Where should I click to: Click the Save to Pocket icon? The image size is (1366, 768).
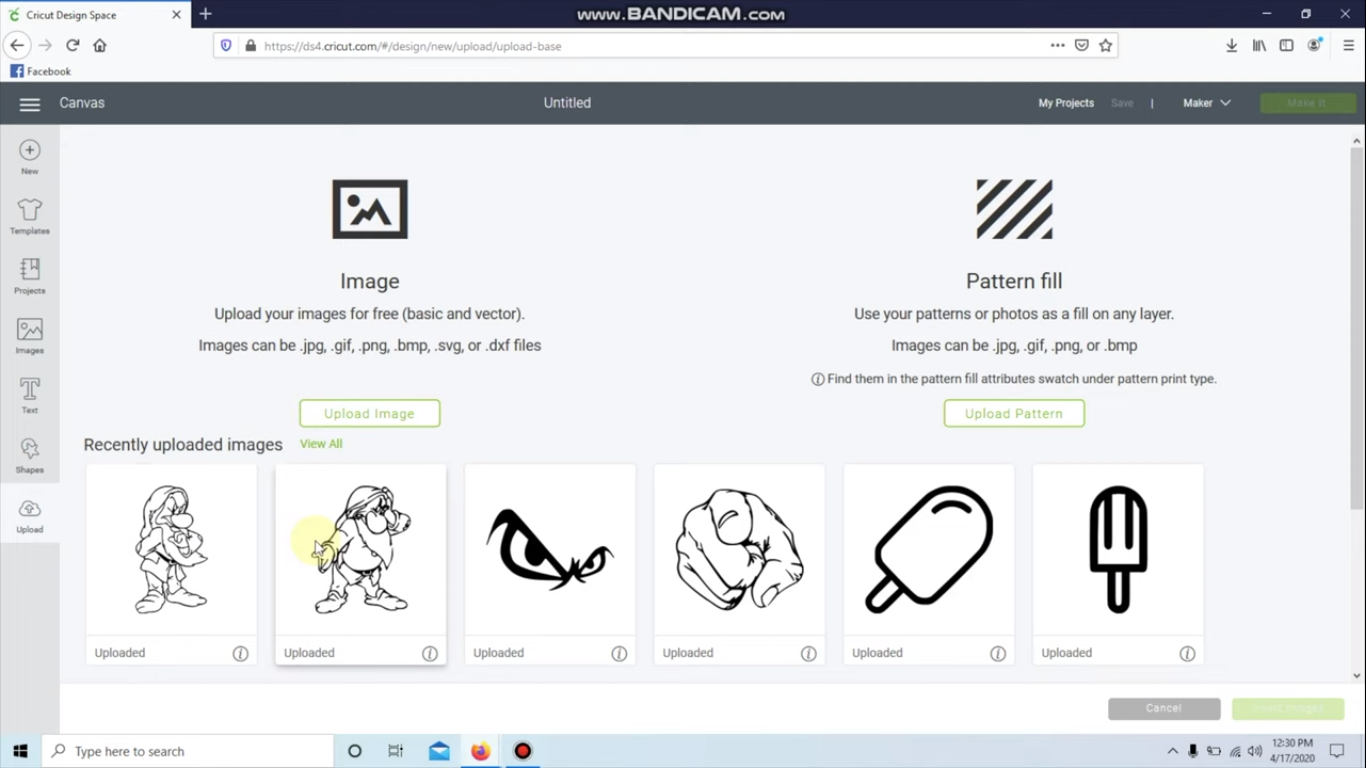1081,45
